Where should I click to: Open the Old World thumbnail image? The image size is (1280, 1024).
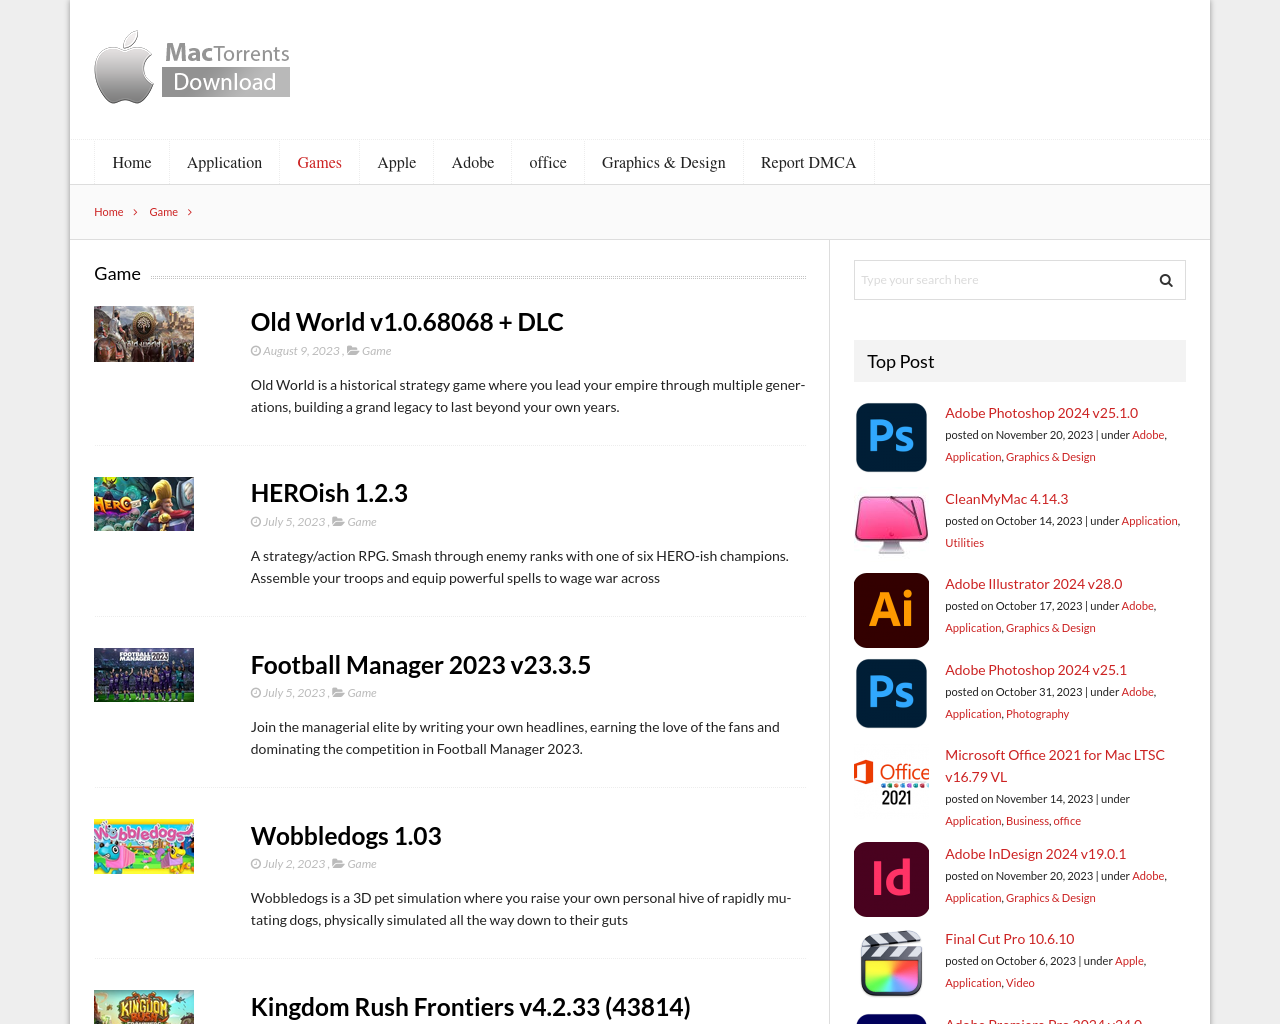[144, 334]
